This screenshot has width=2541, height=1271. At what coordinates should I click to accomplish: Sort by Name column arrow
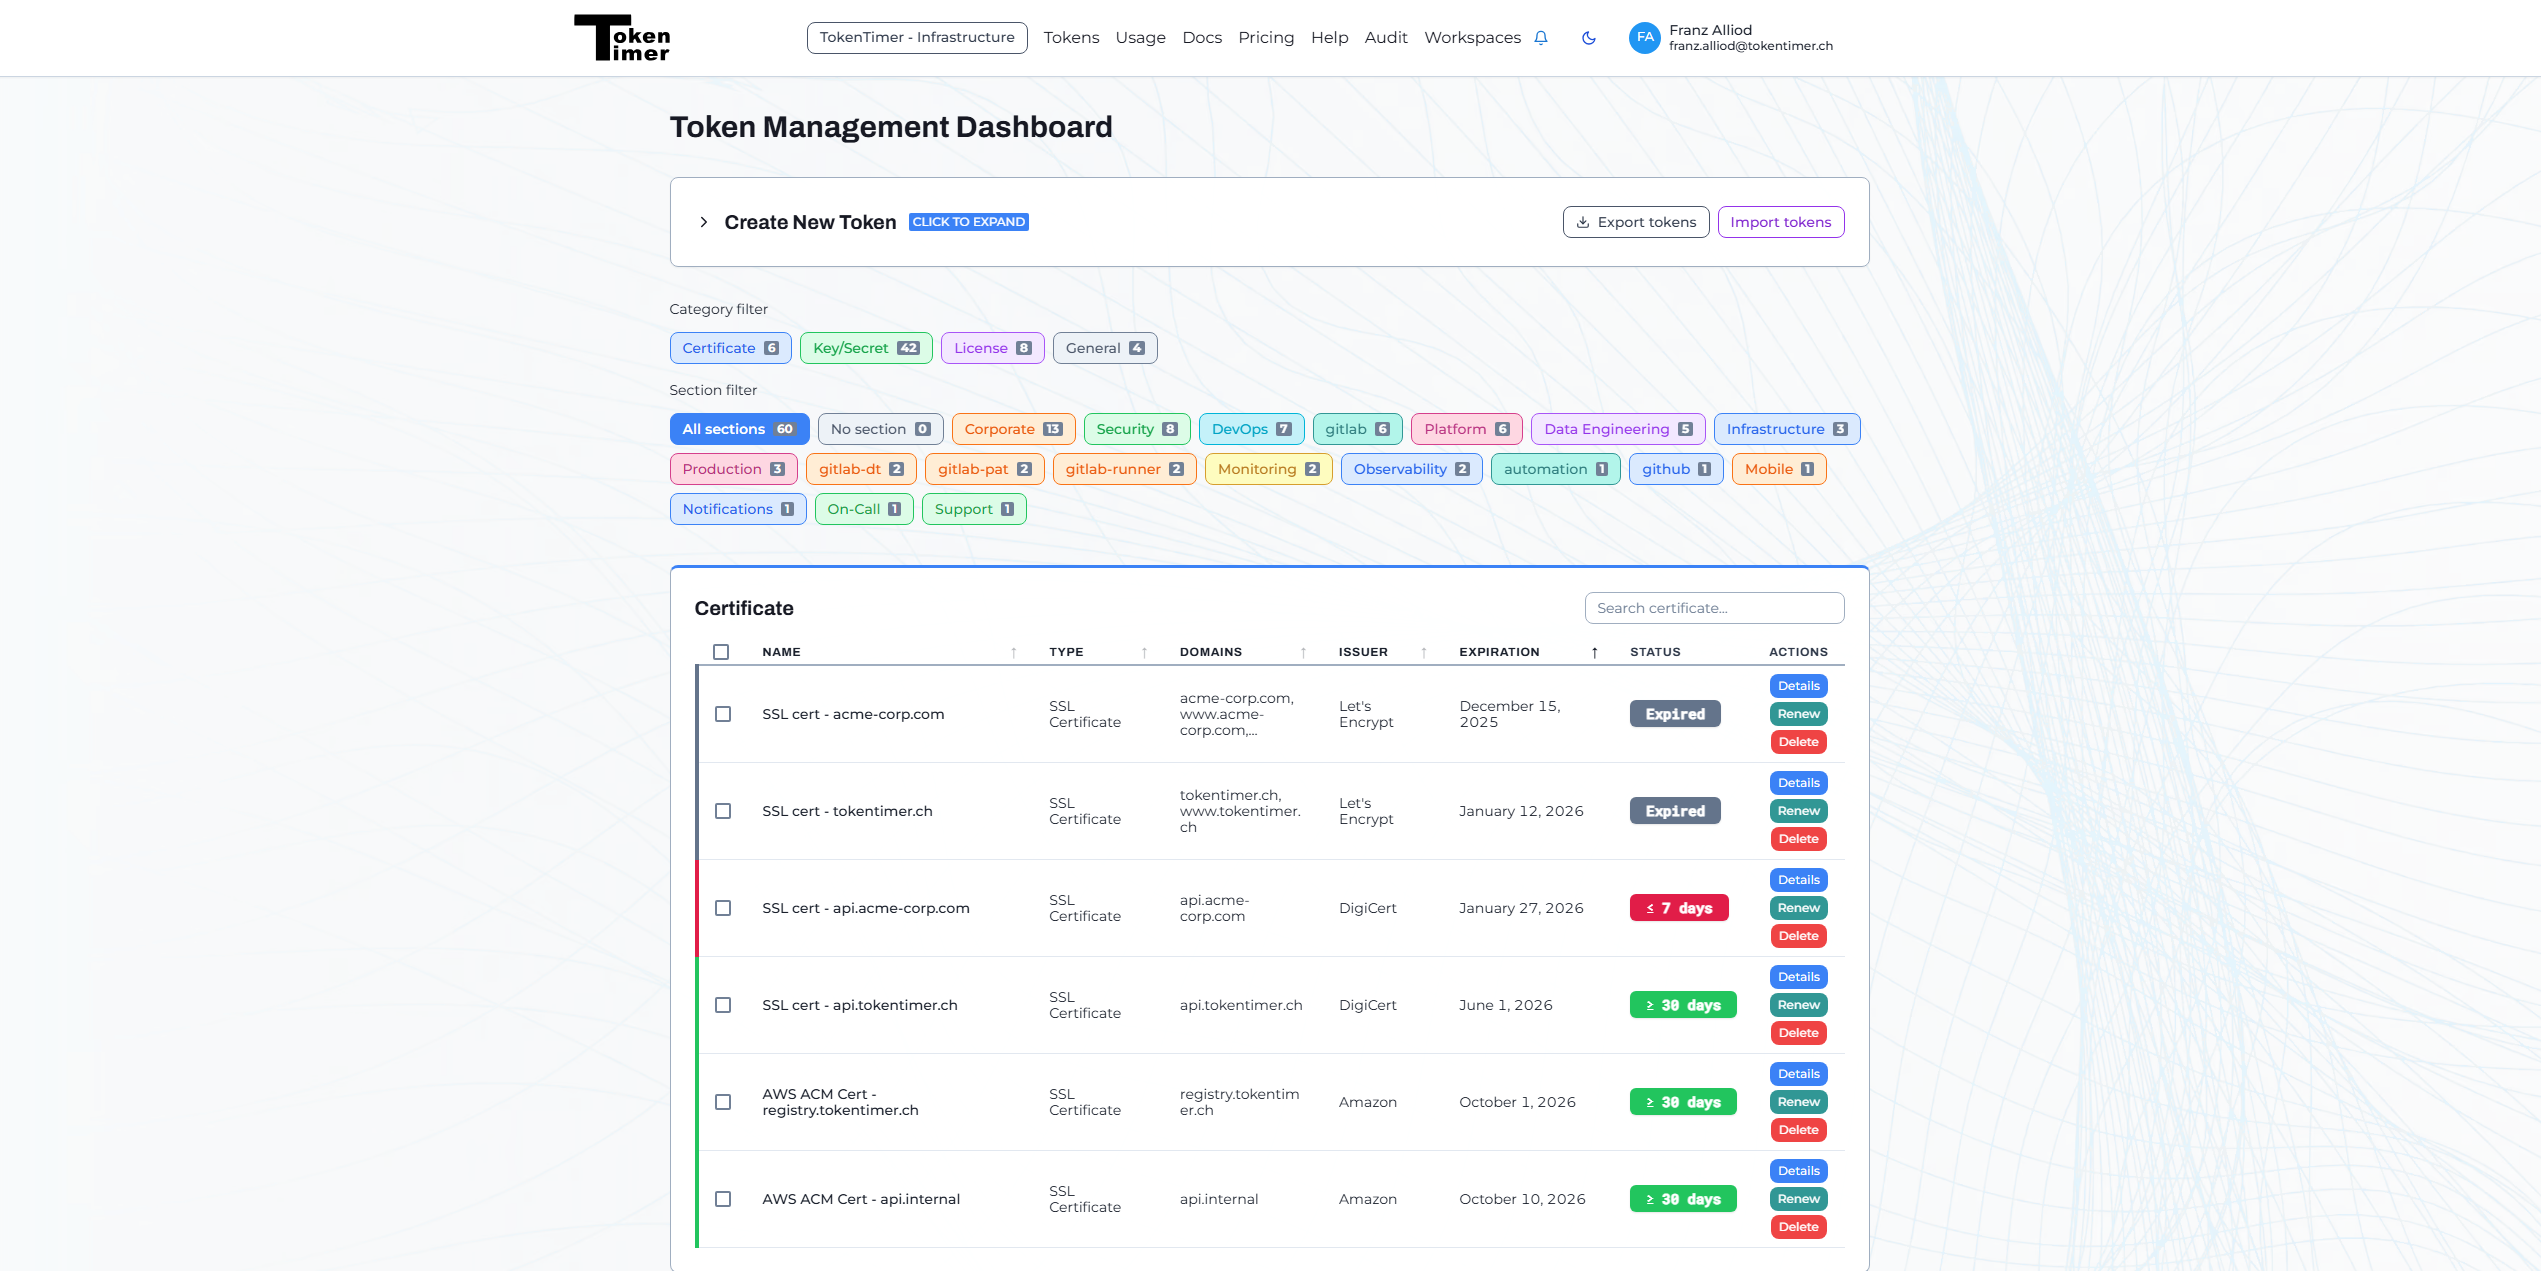pyautogui.click(x=1013, y=652)
